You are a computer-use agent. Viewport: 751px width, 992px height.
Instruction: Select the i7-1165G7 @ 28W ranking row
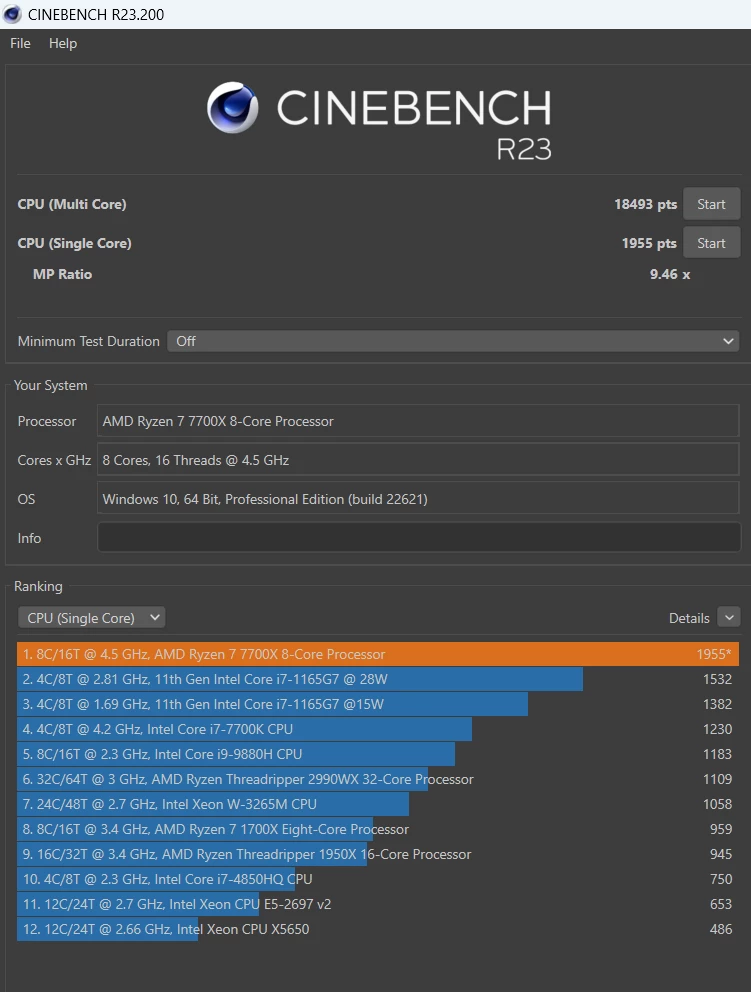(x=378, y=679)
